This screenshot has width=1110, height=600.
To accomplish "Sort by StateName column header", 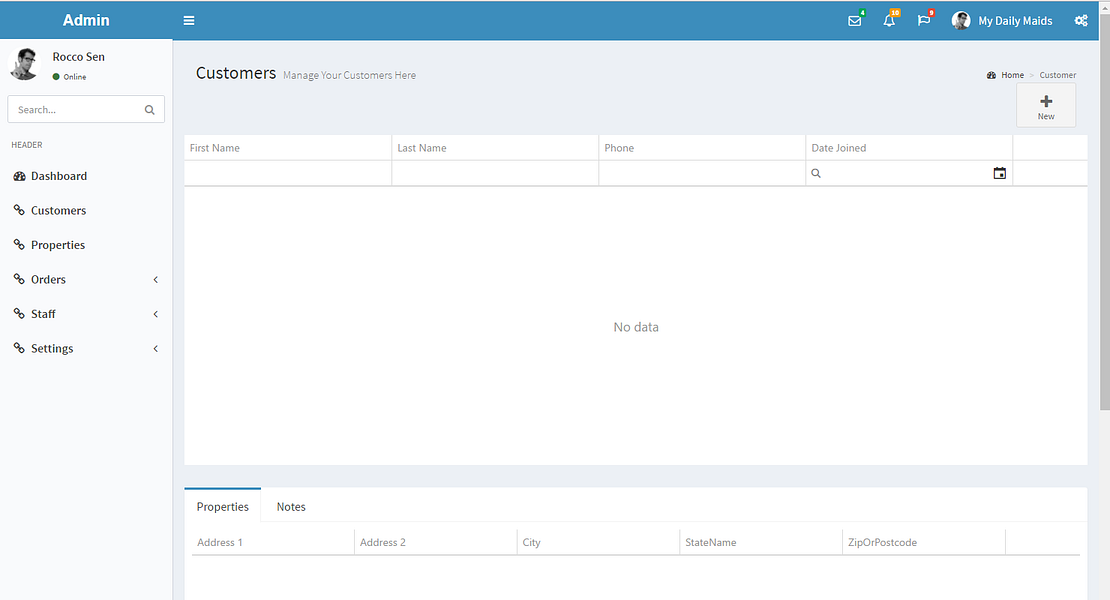I will coord(761,542).
